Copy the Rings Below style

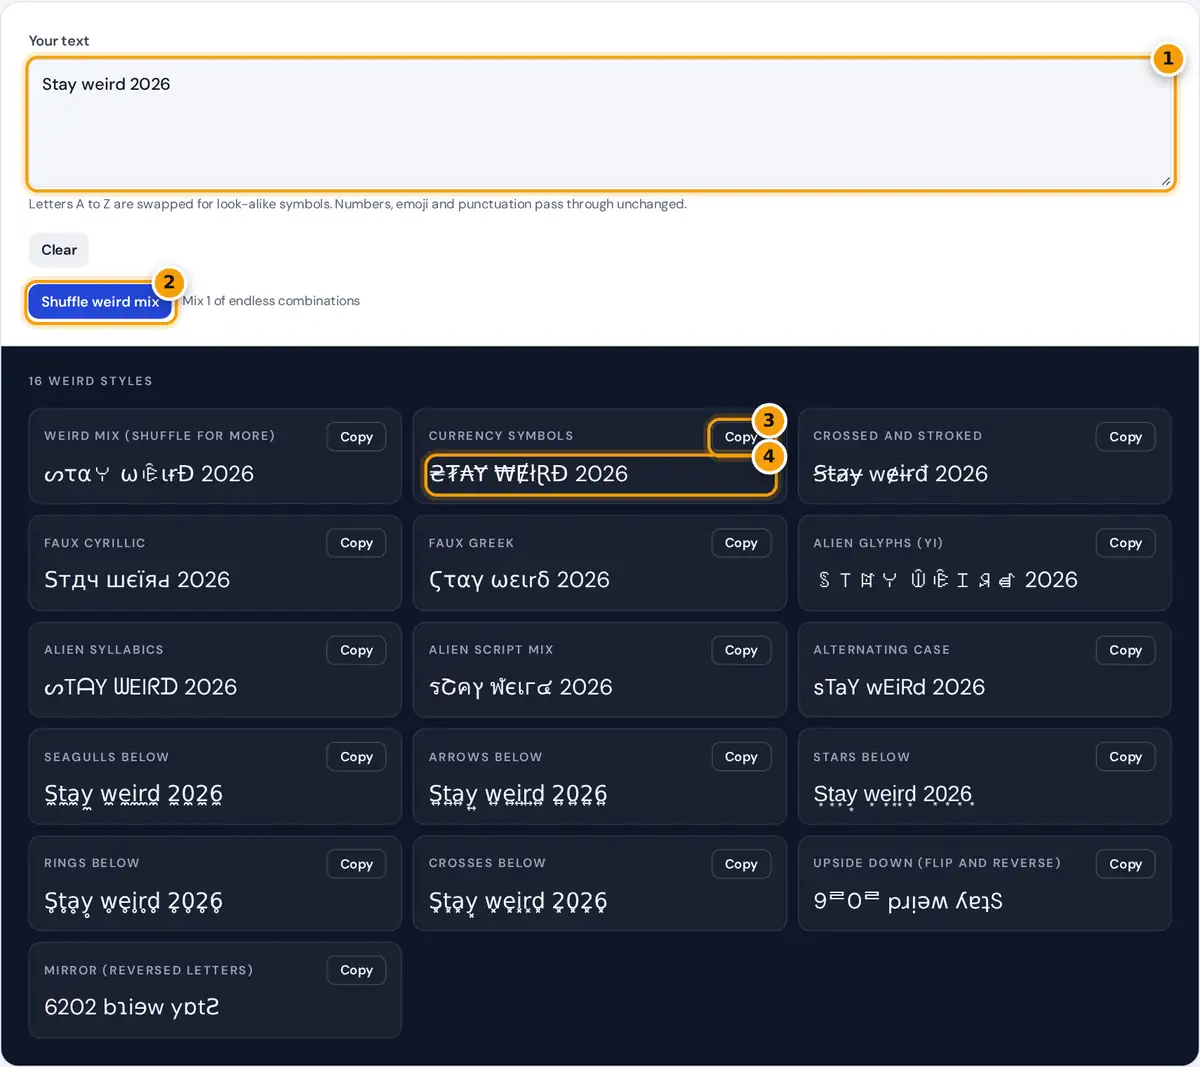coord(356,864)
